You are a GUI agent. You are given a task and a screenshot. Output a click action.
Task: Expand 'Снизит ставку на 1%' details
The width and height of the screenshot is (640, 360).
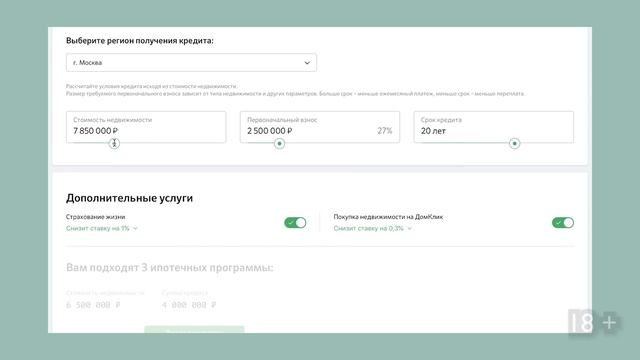click(x=102, y=228)
